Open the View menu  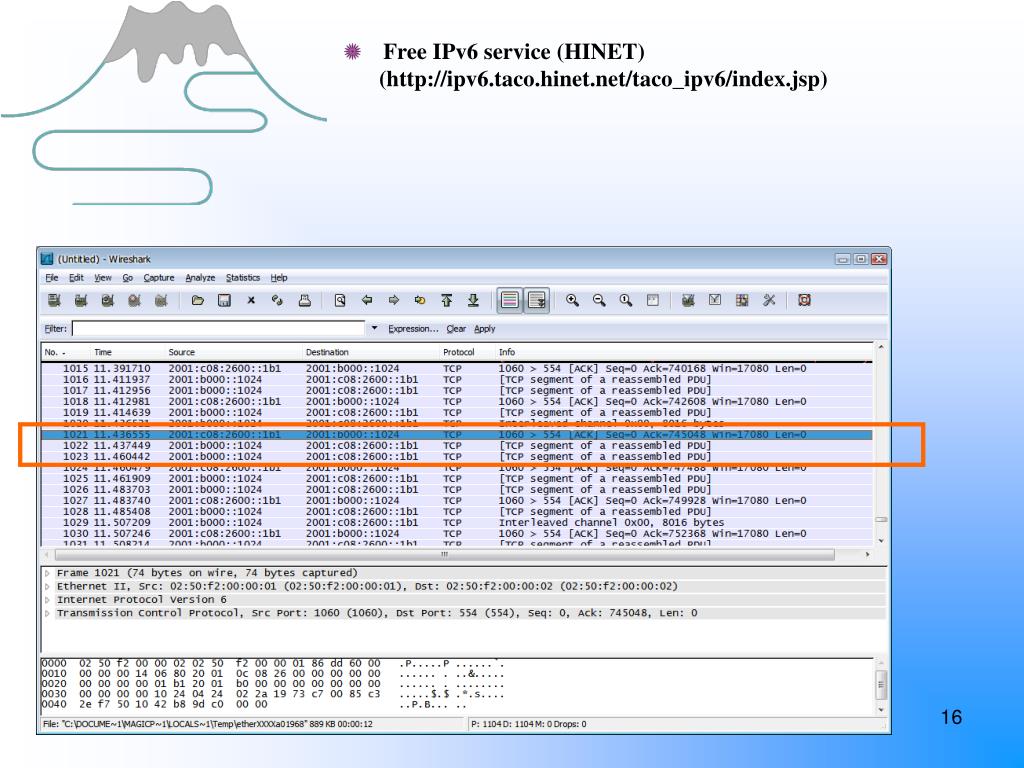click(x=103, y=278)
